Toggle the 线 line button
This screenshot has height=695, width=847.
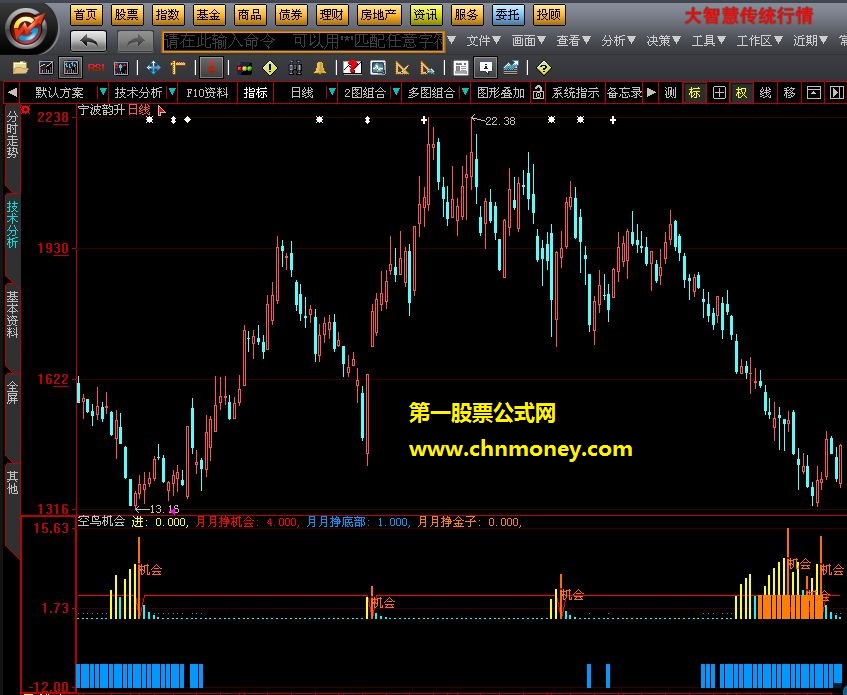[765, 93]
